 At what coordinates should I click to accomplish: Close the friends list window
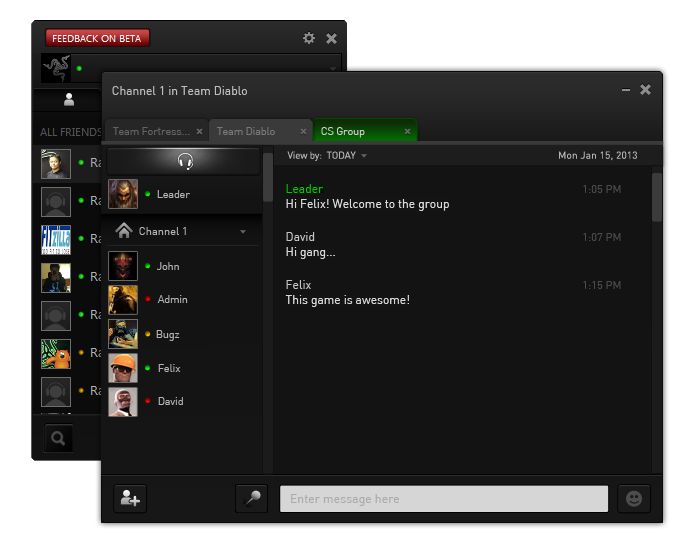click(332, 39)
